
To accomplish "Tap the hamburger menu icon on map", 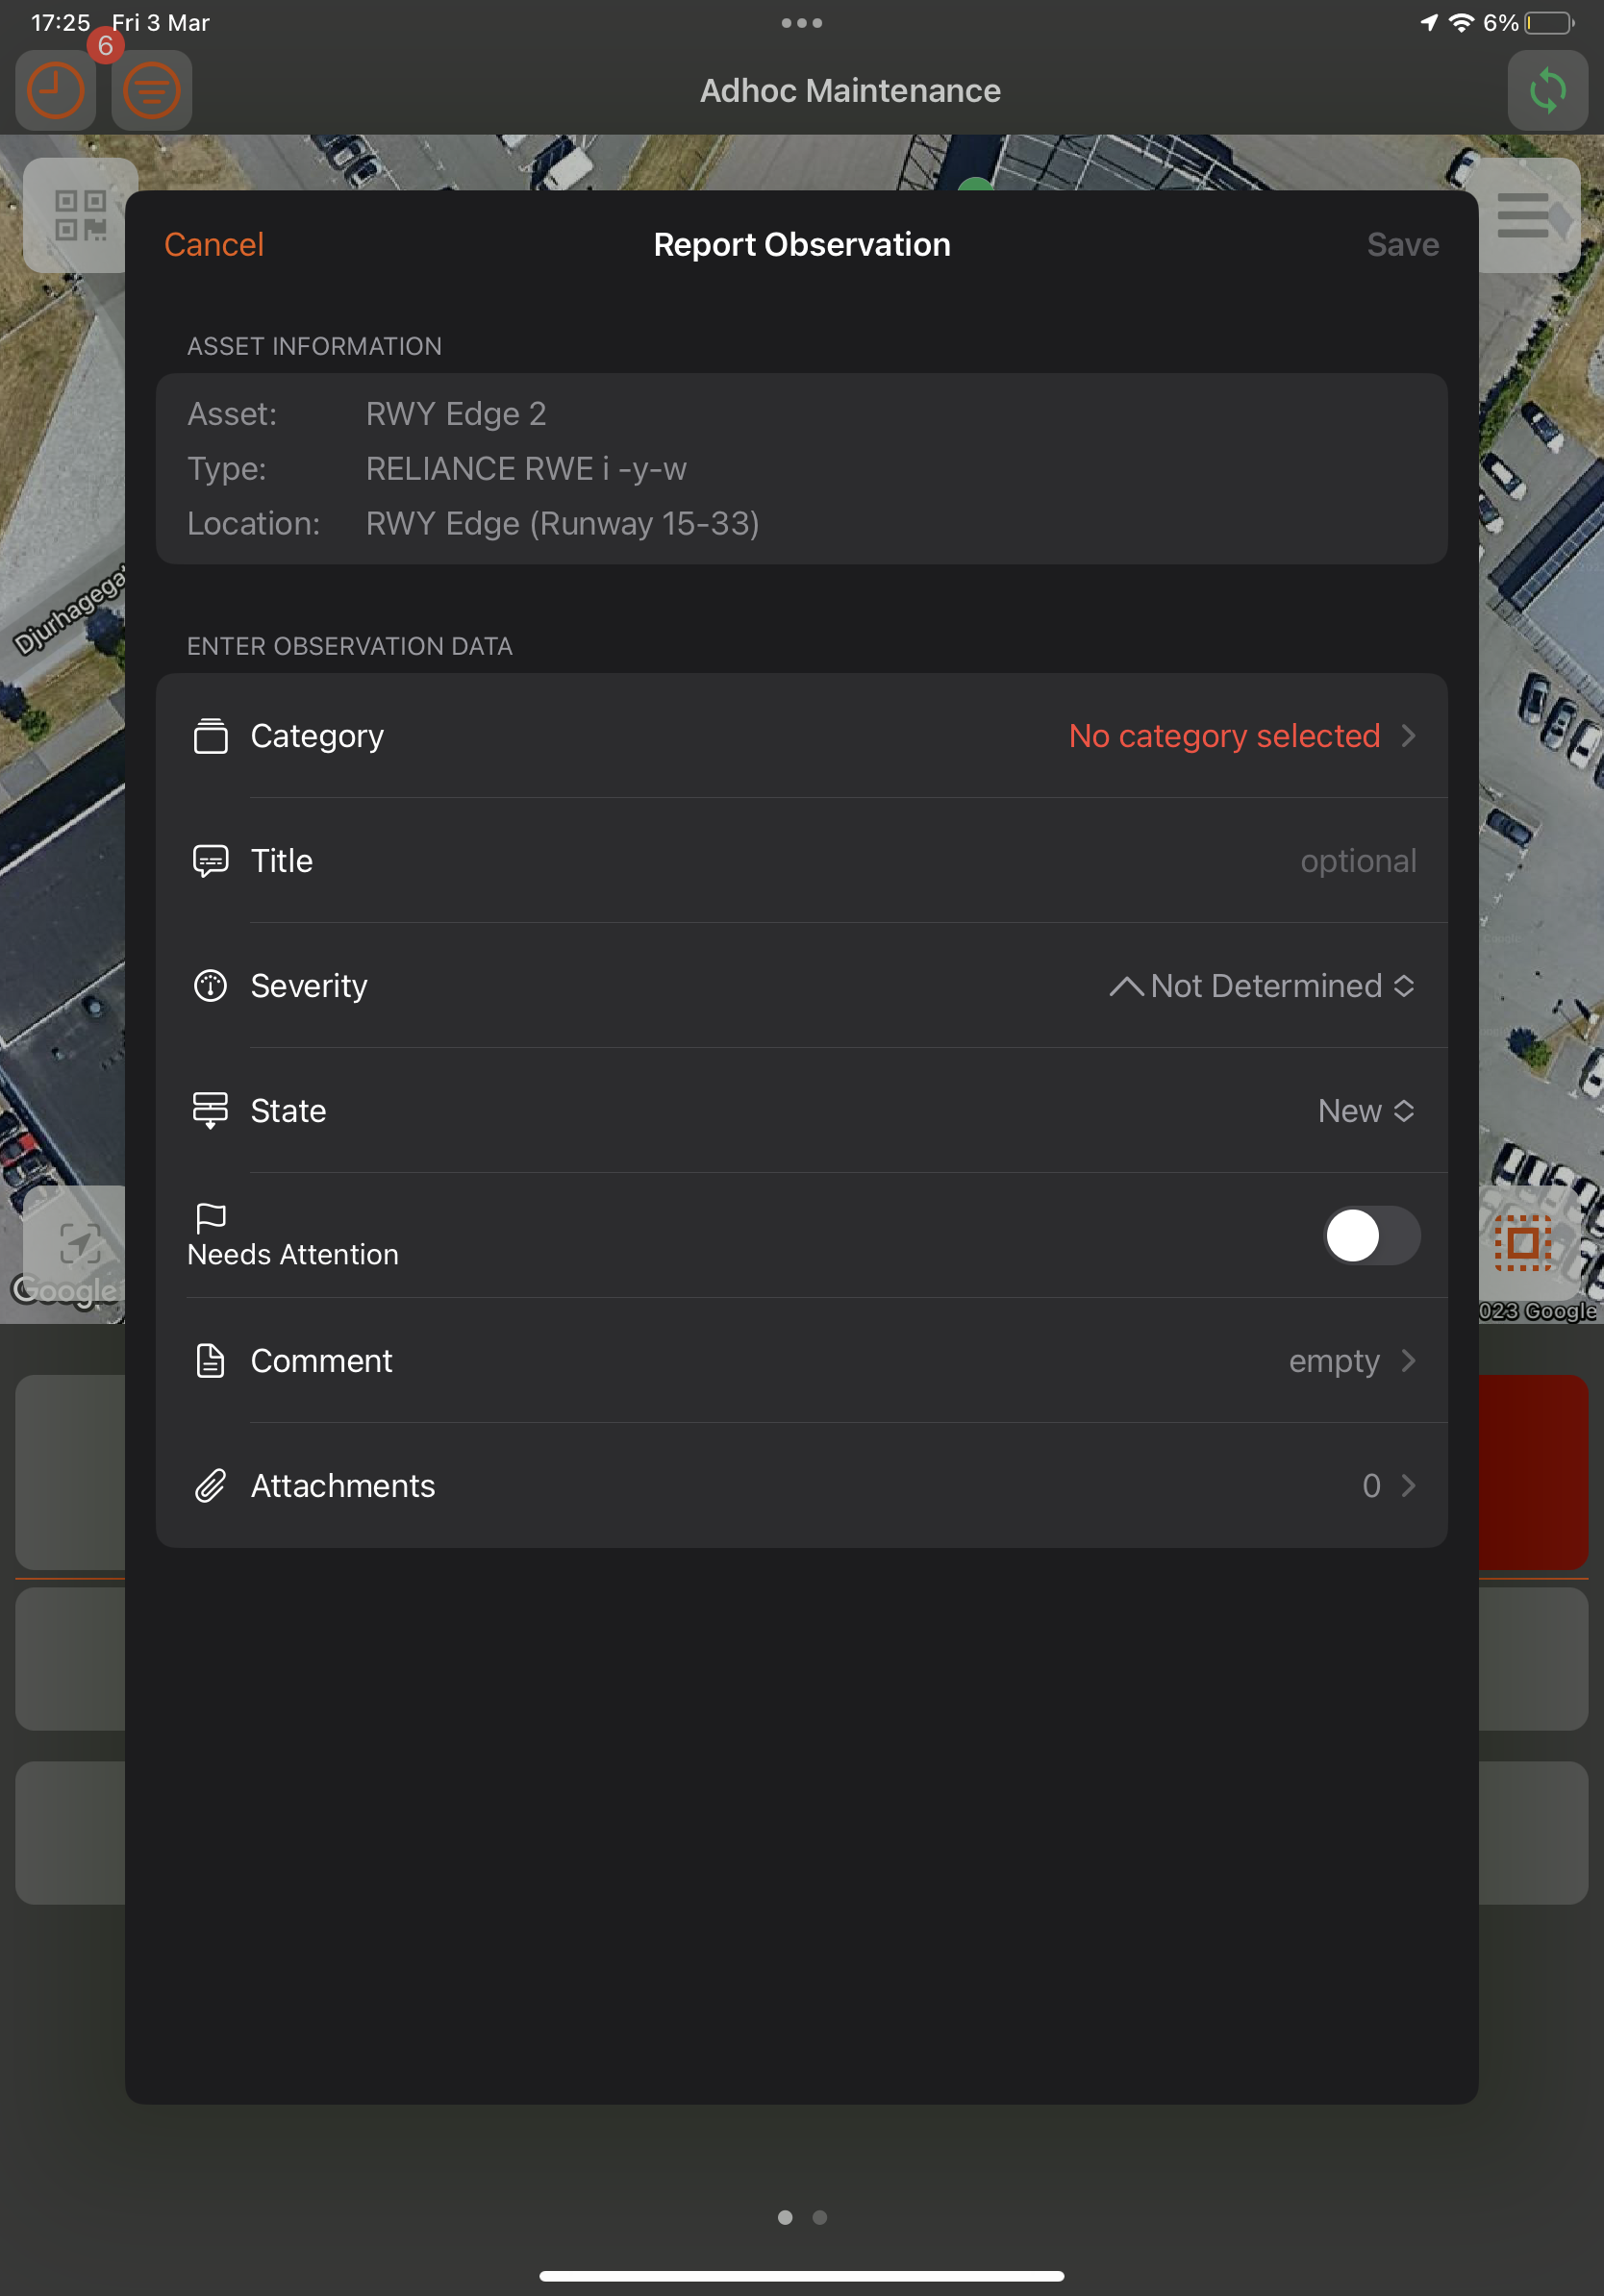I will tap(1524, 215).
